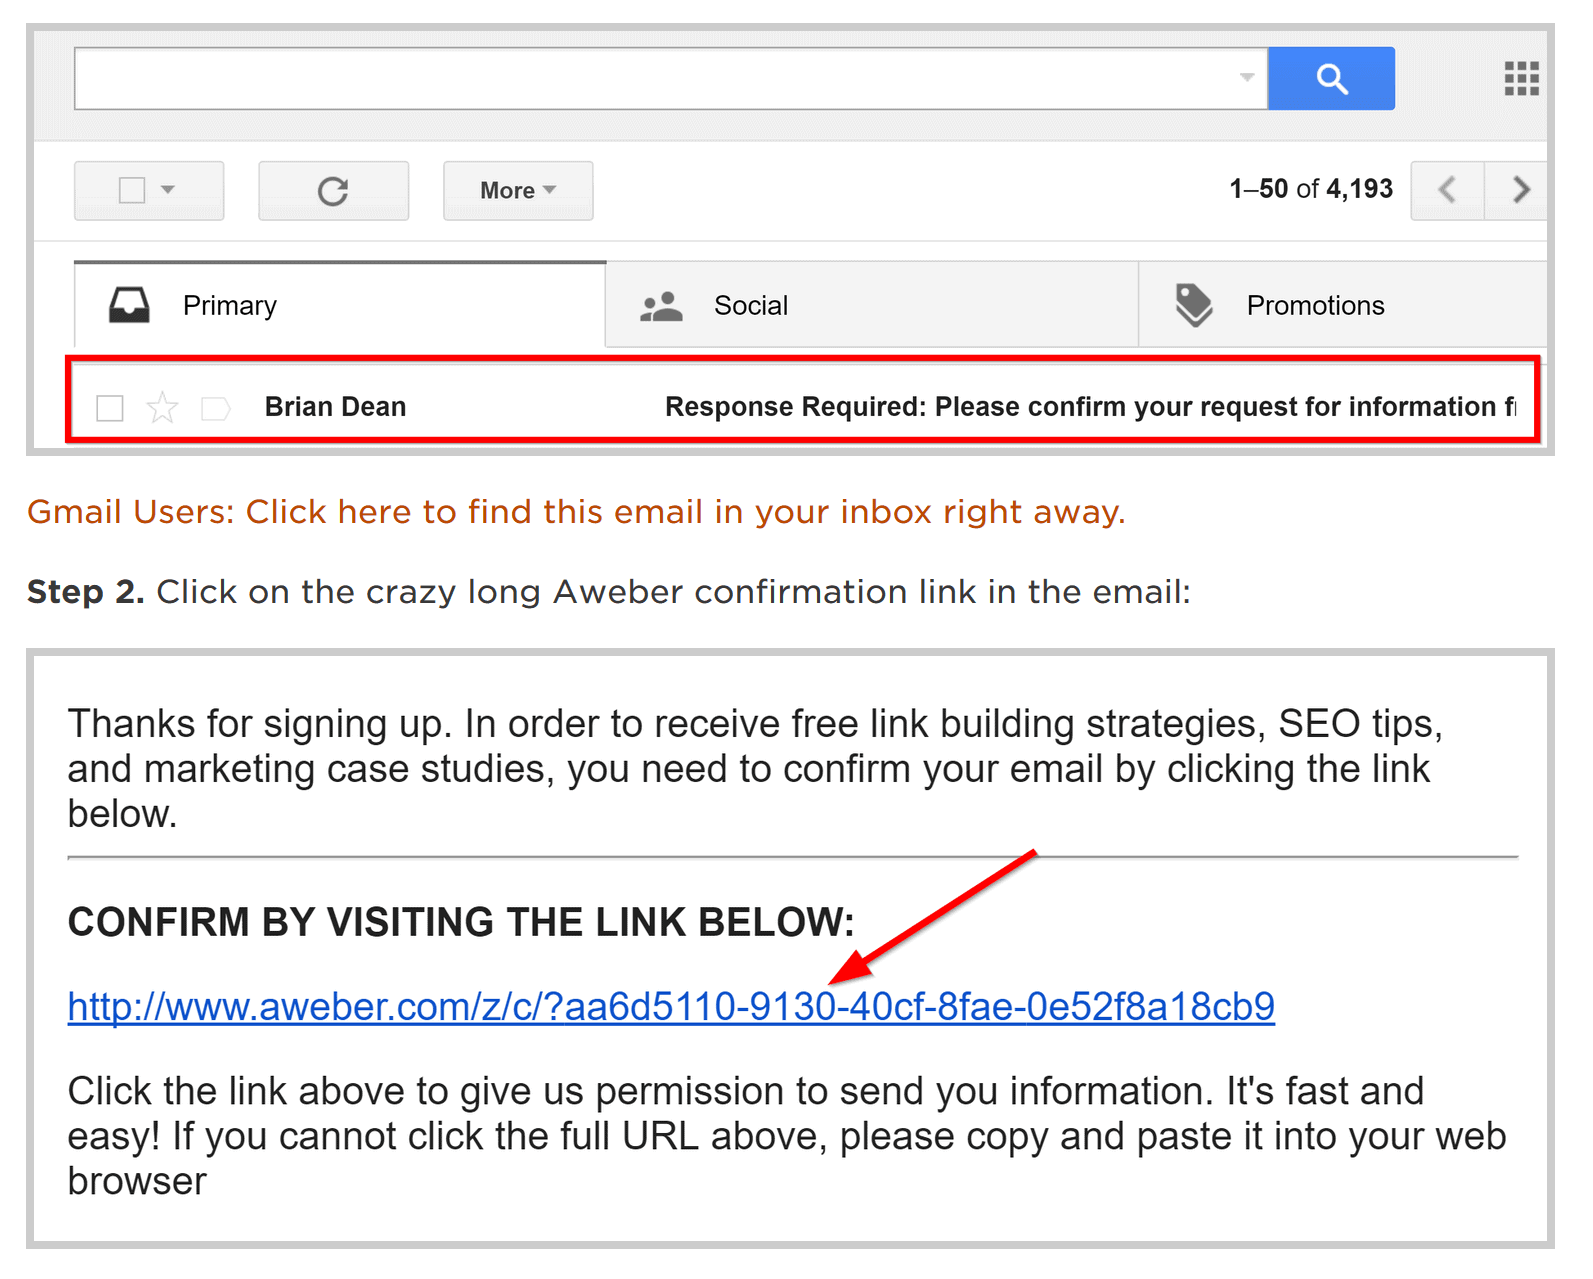Expand the select-all dropdown arrow
Viewport: 1593px width, 1279px height.
(x=168, y=189)
